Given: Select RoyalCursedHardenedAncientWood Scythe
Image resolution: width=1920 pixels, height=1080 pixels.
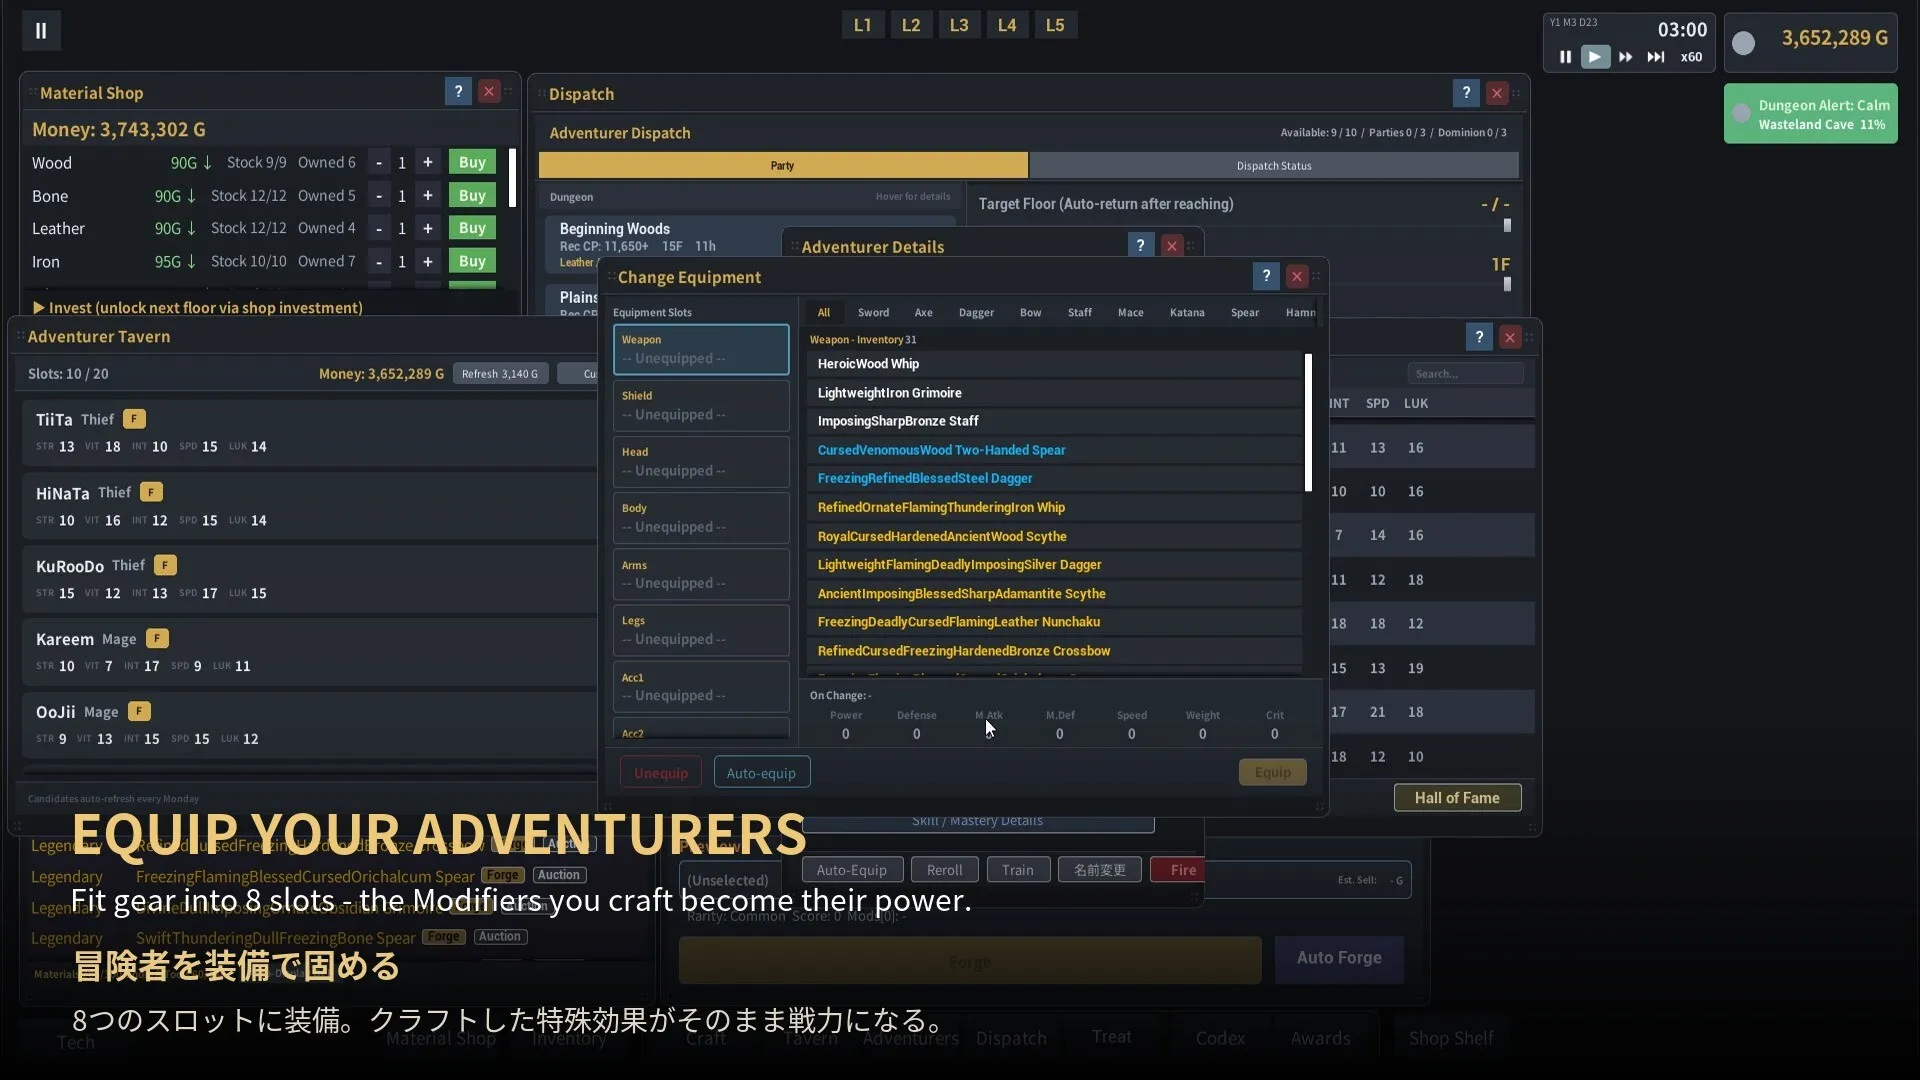Looking at the screenshot, I should (x=1054, y=536).
